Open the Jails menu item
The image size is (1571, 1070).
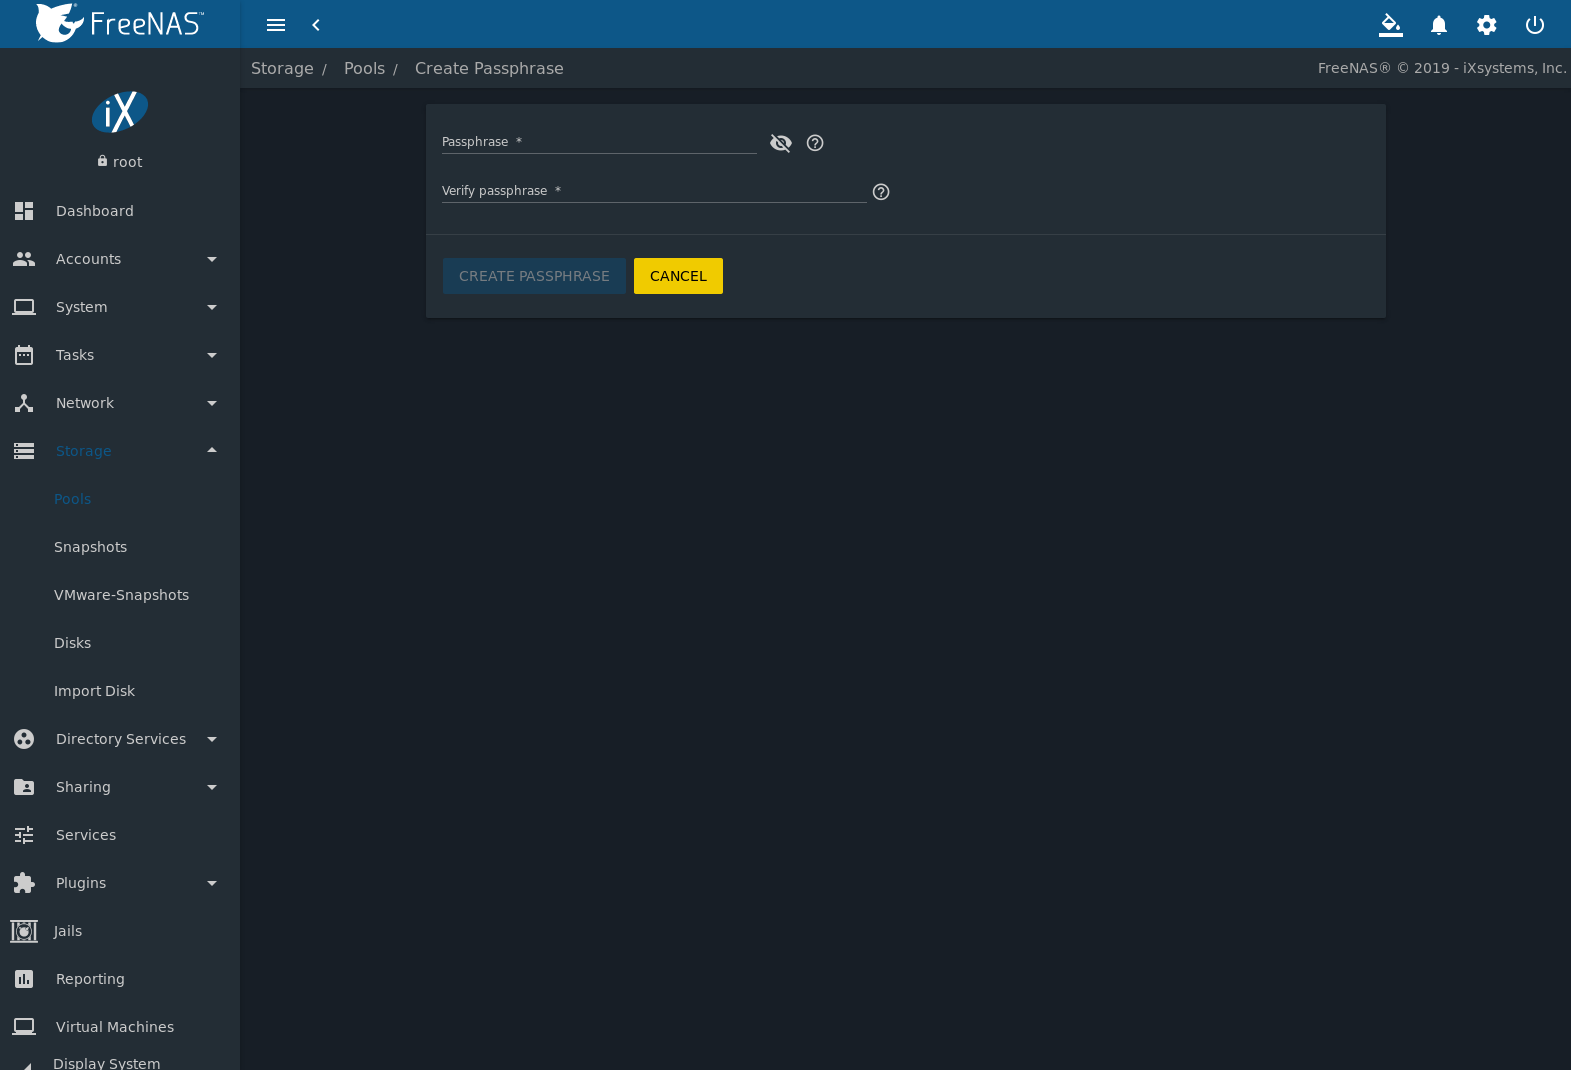pos(120,931)
